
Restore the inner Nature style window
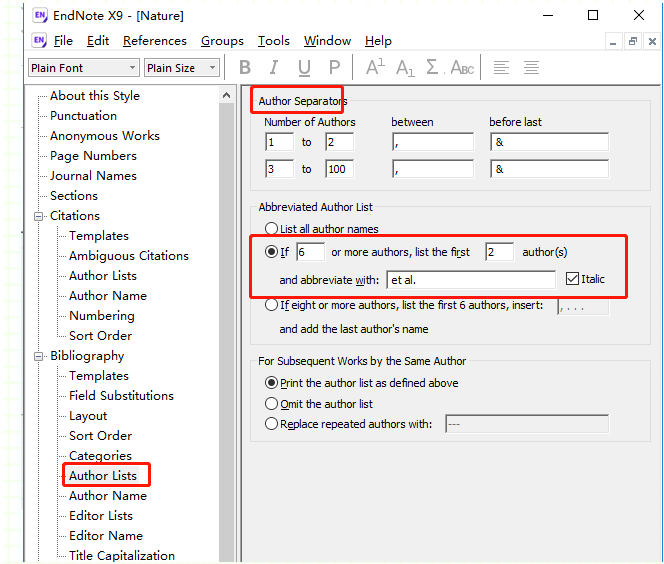[633, 41]
